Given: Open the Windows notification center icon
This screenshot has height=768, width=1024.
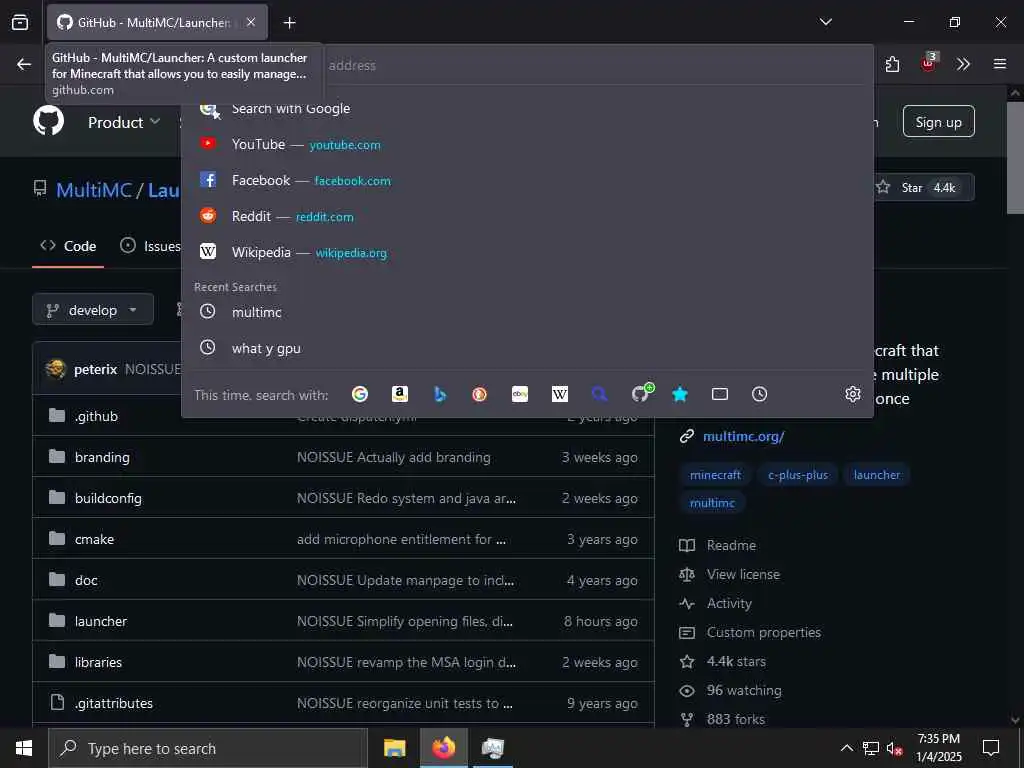Looking at the screenshot, I should click(x=991, y=748).
